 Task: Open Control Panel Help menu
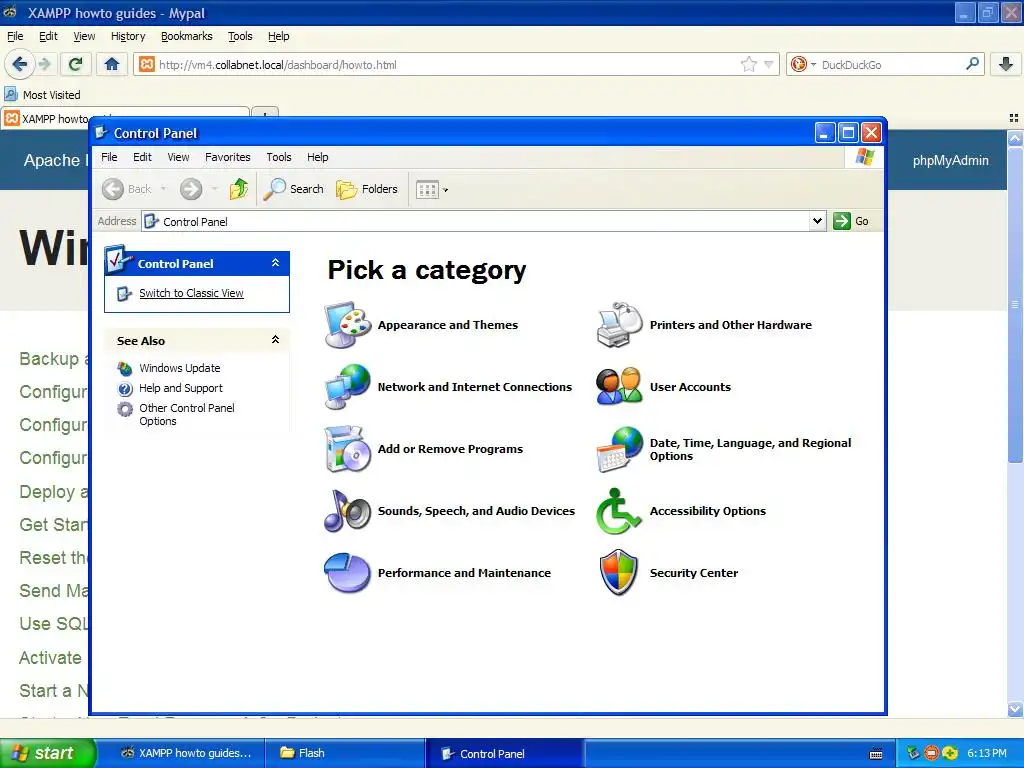[x=317, y=157]
